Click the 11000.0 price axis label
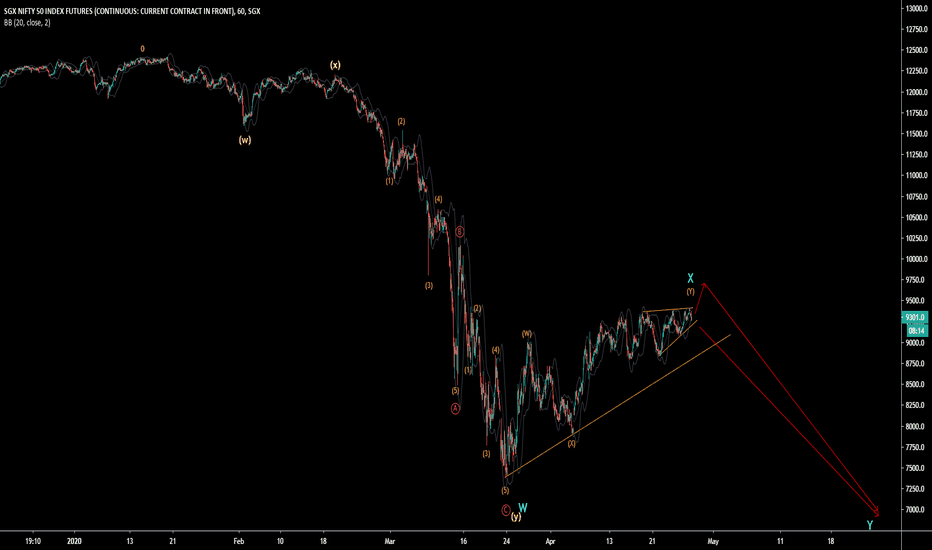The height and width of the screenshot is (550, 932). point(918,175)
